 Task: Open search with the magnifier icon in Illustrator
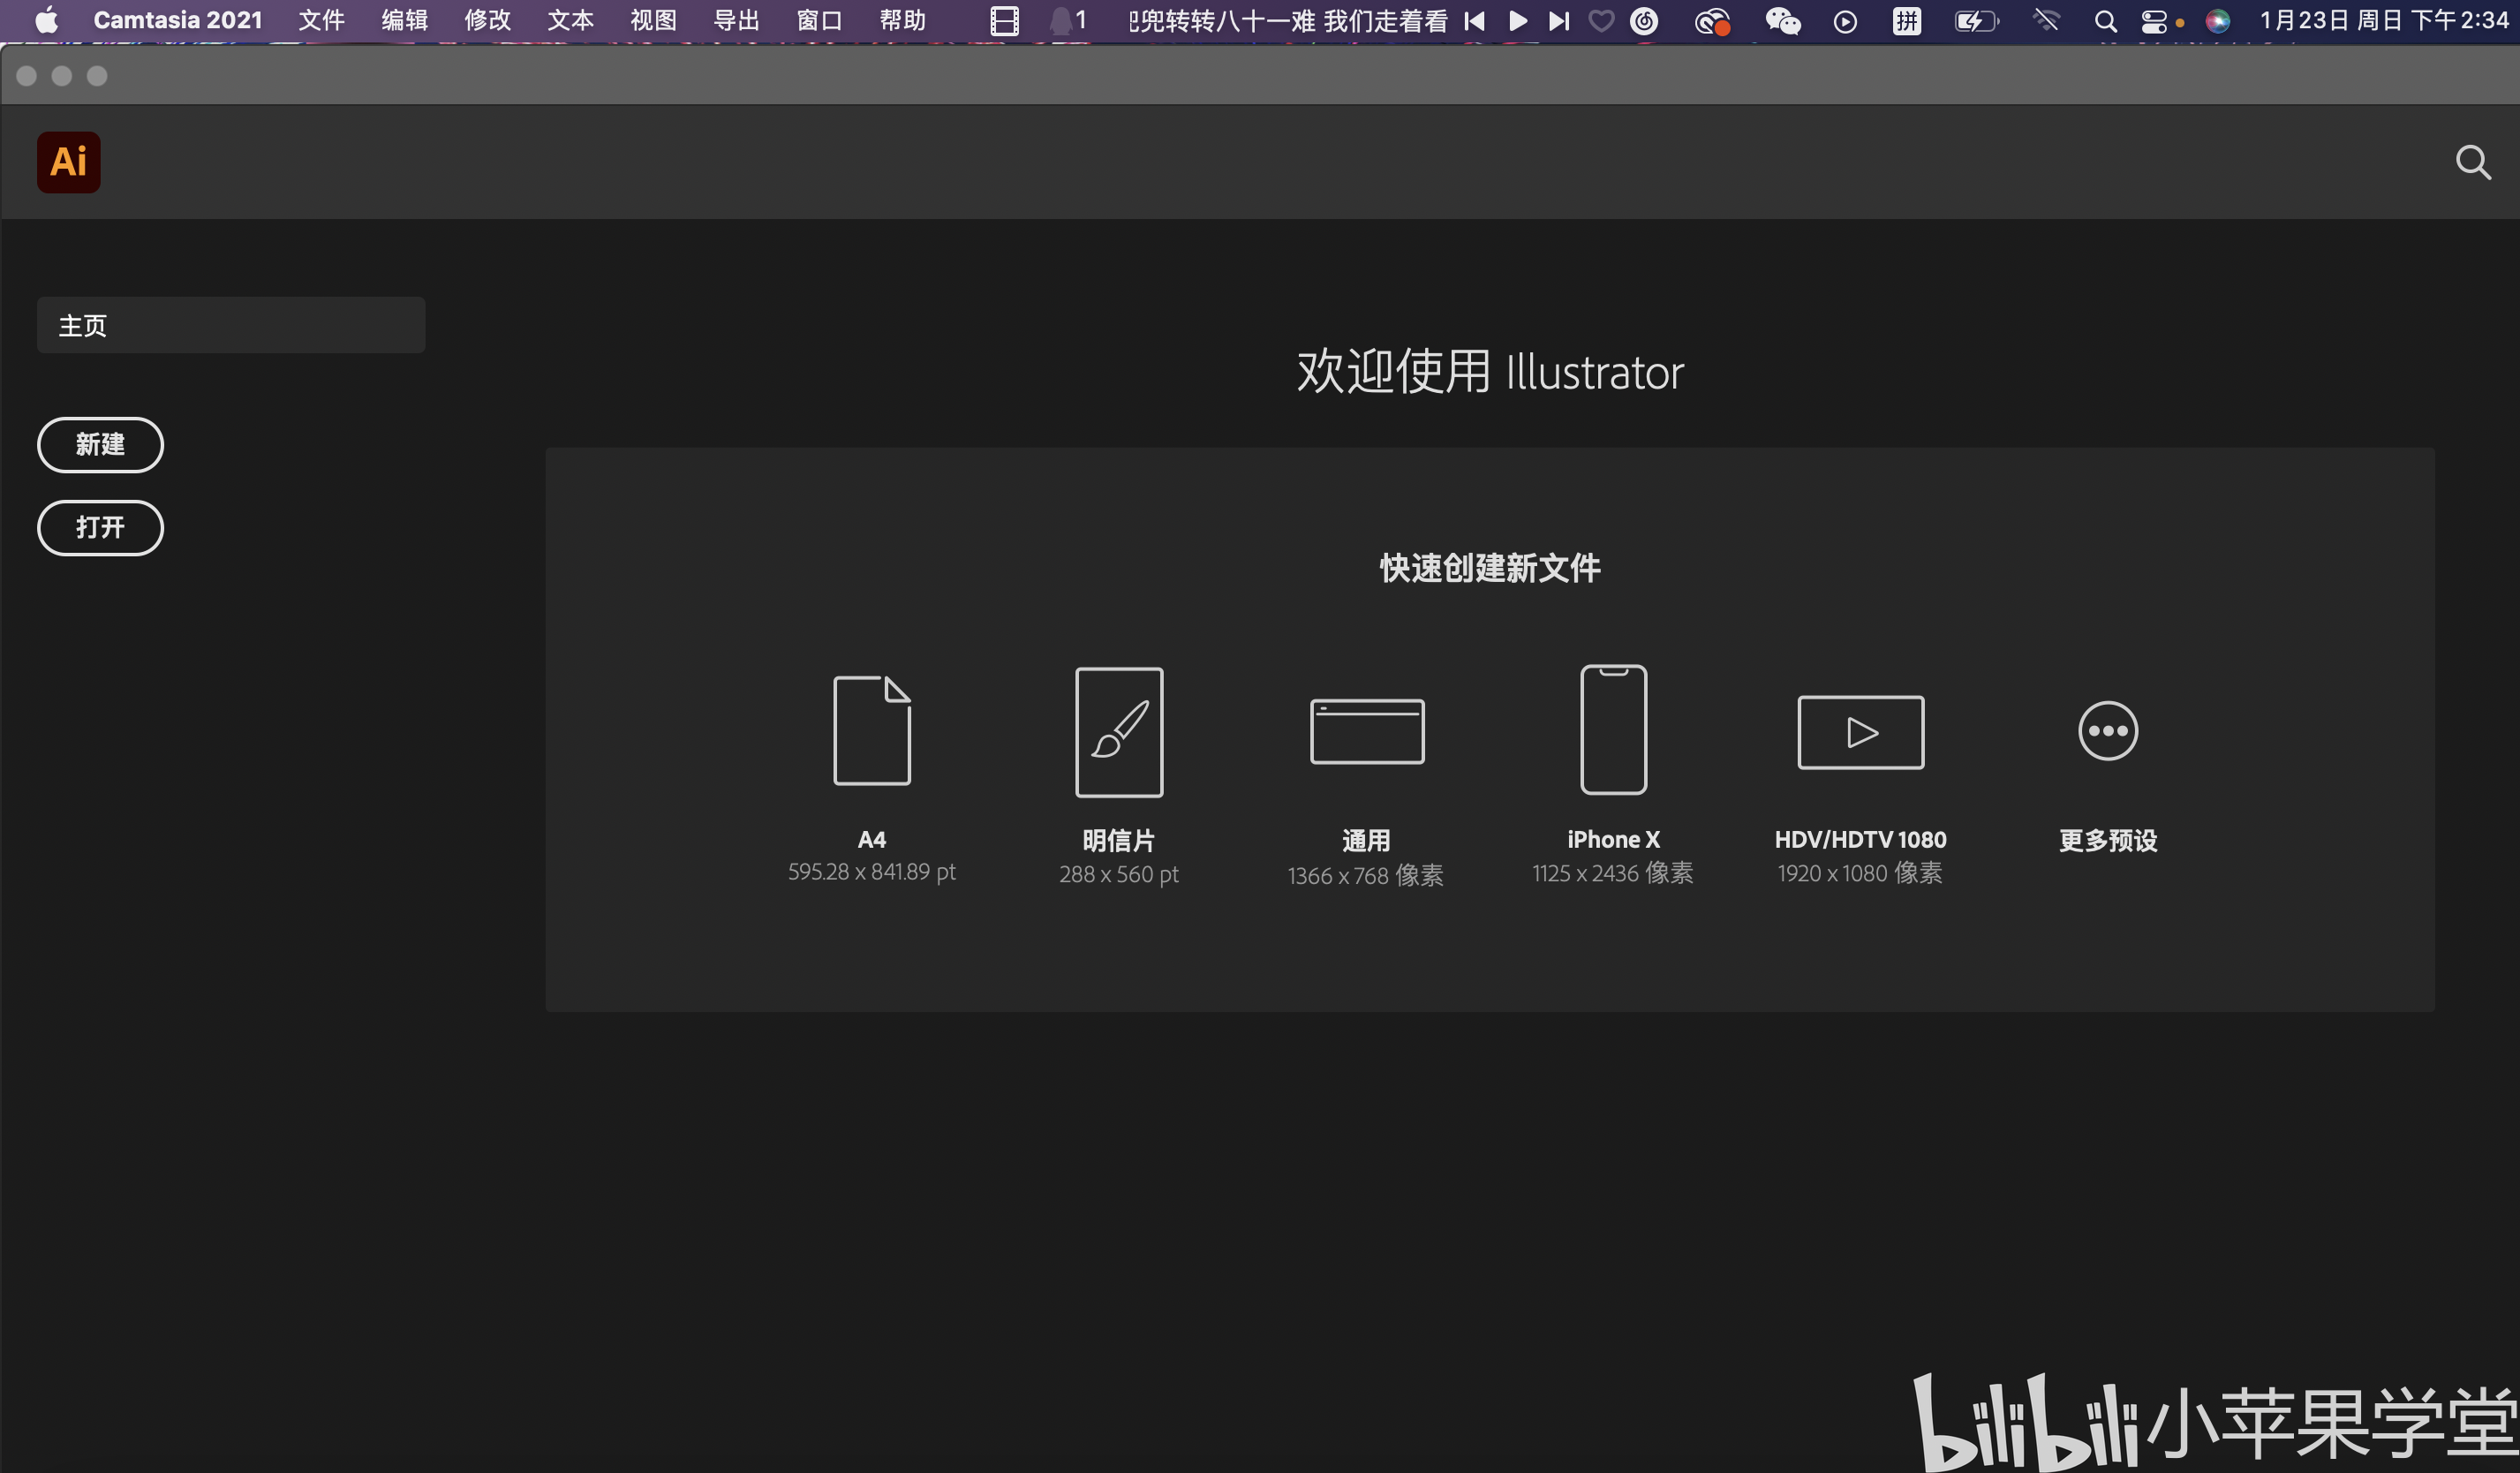(2472, 162)
